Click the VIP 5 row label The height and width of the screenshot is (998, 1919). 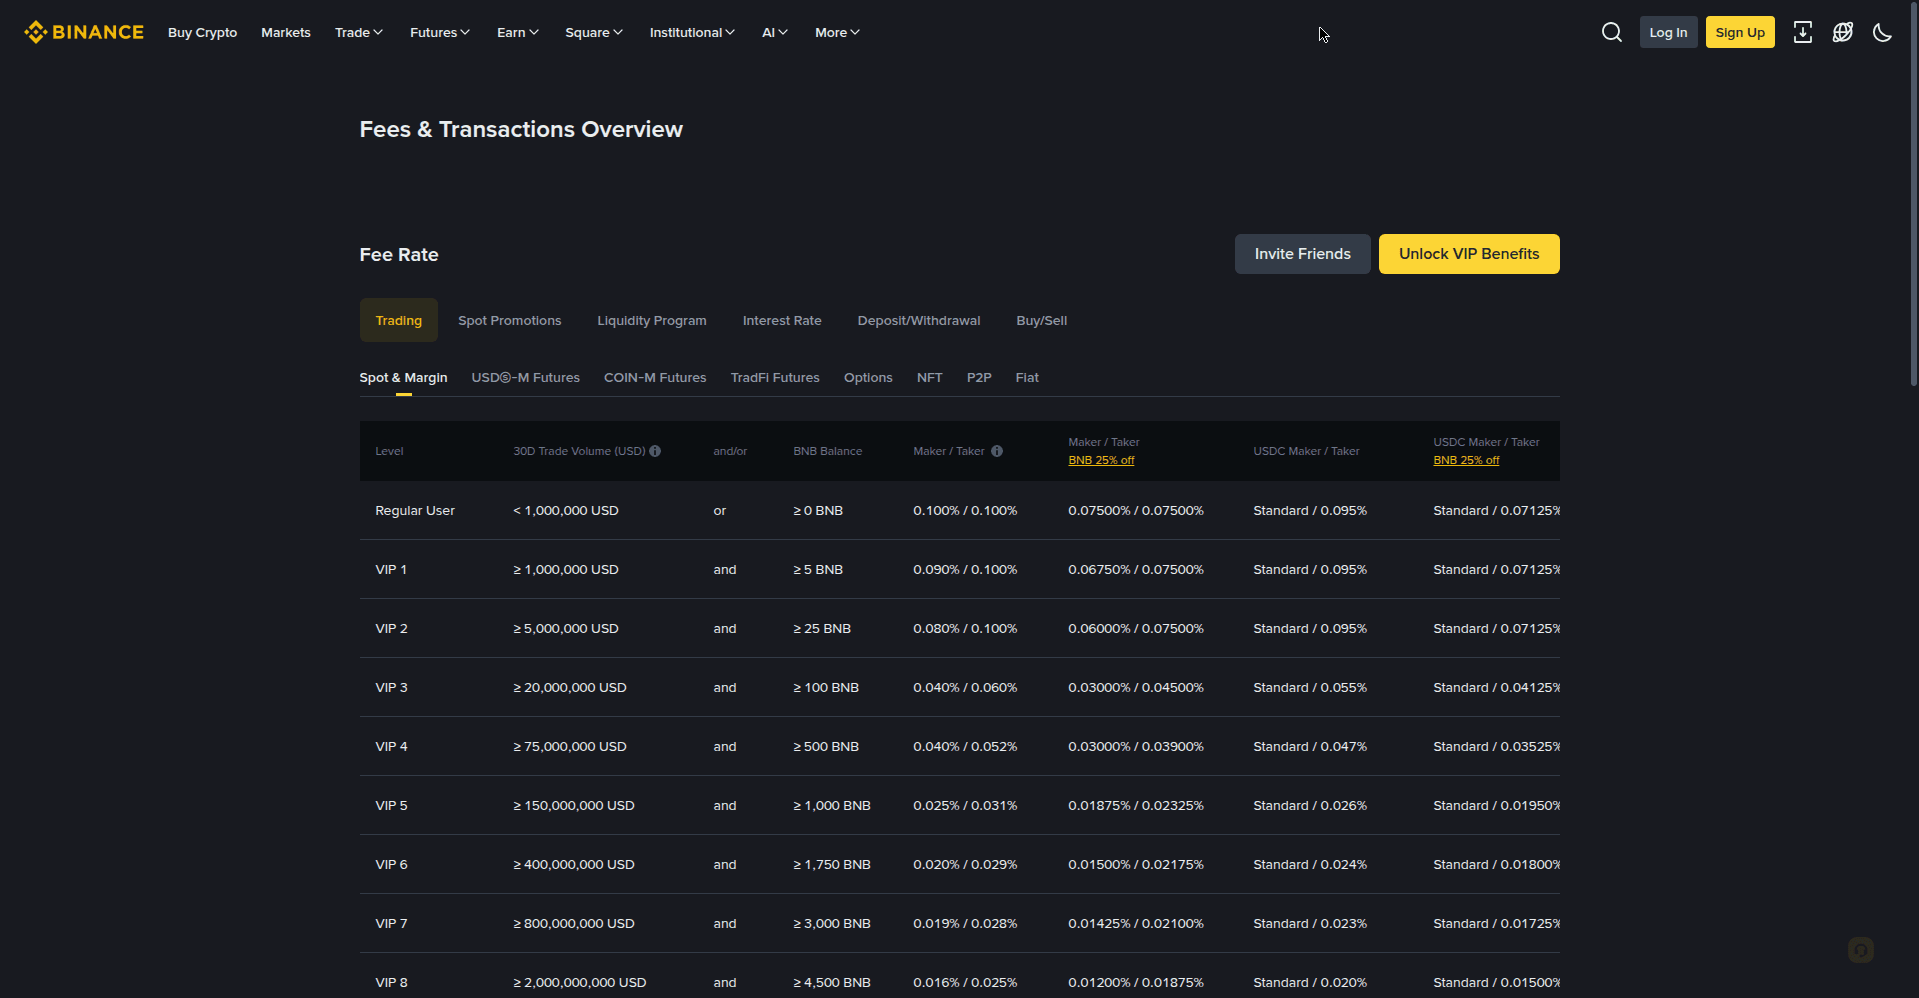(391, 805)
